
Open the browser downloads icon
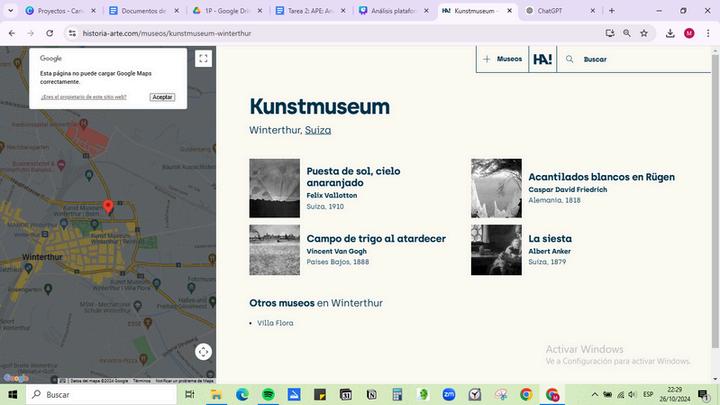[x=670, y=33]
